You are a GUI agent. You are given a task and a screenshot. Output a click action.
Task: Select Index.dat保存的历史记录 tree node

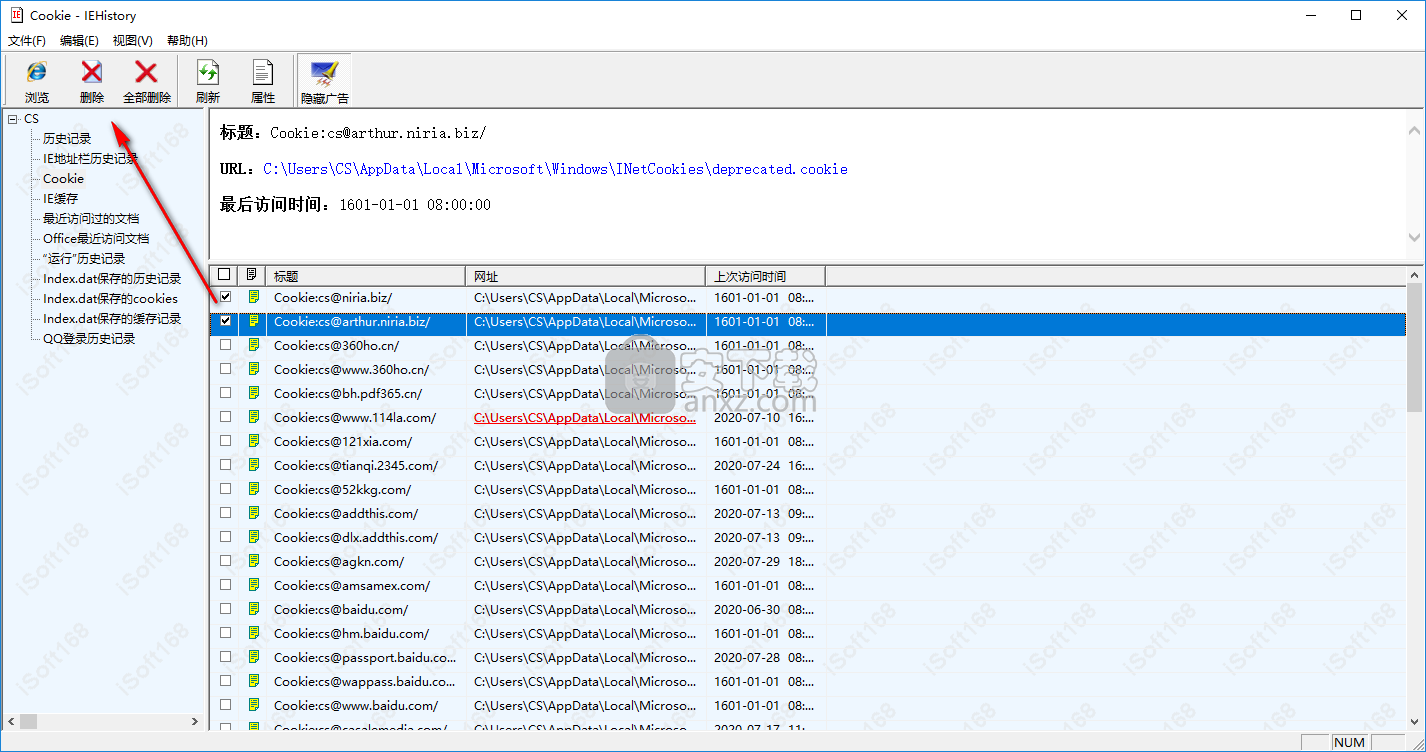click(112, 278)
